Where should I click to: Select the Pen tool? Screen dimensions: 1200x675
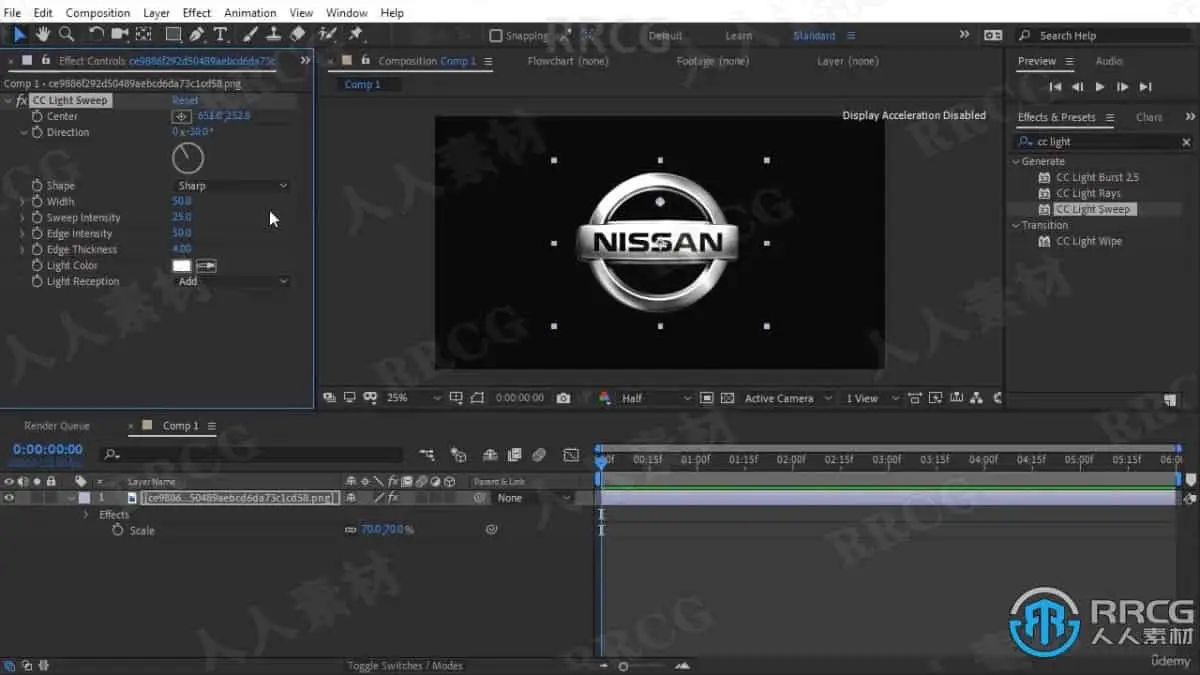tap(198, 34)
